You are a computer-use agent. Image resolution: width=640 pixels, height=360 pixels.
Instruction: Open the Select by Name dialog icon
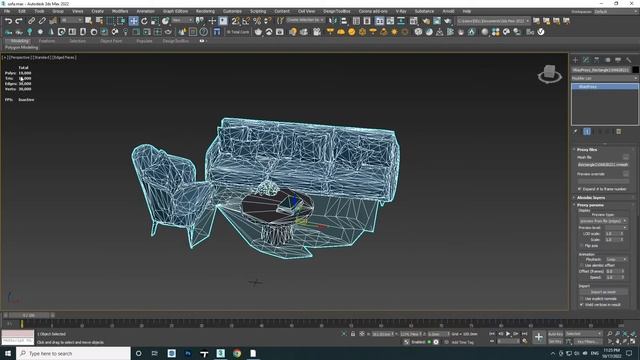99,21
